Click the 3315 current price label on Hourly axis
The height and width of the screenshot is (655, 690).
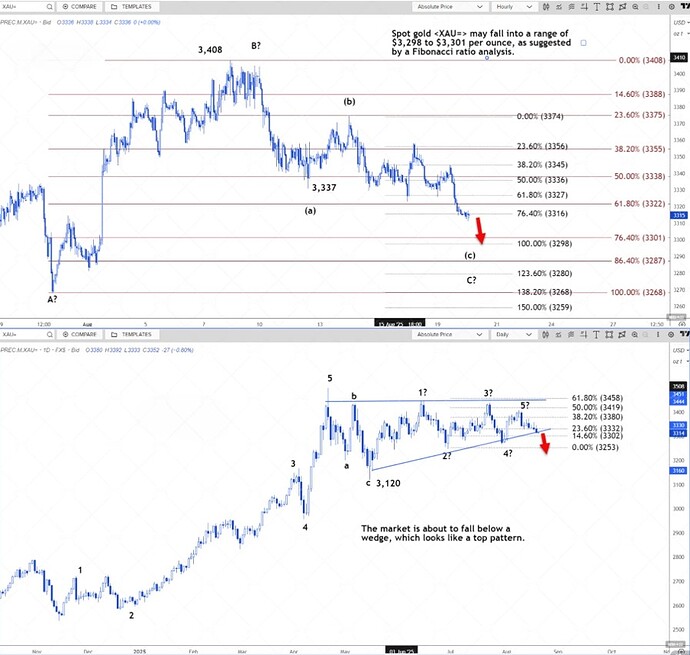tap(679, 215)
